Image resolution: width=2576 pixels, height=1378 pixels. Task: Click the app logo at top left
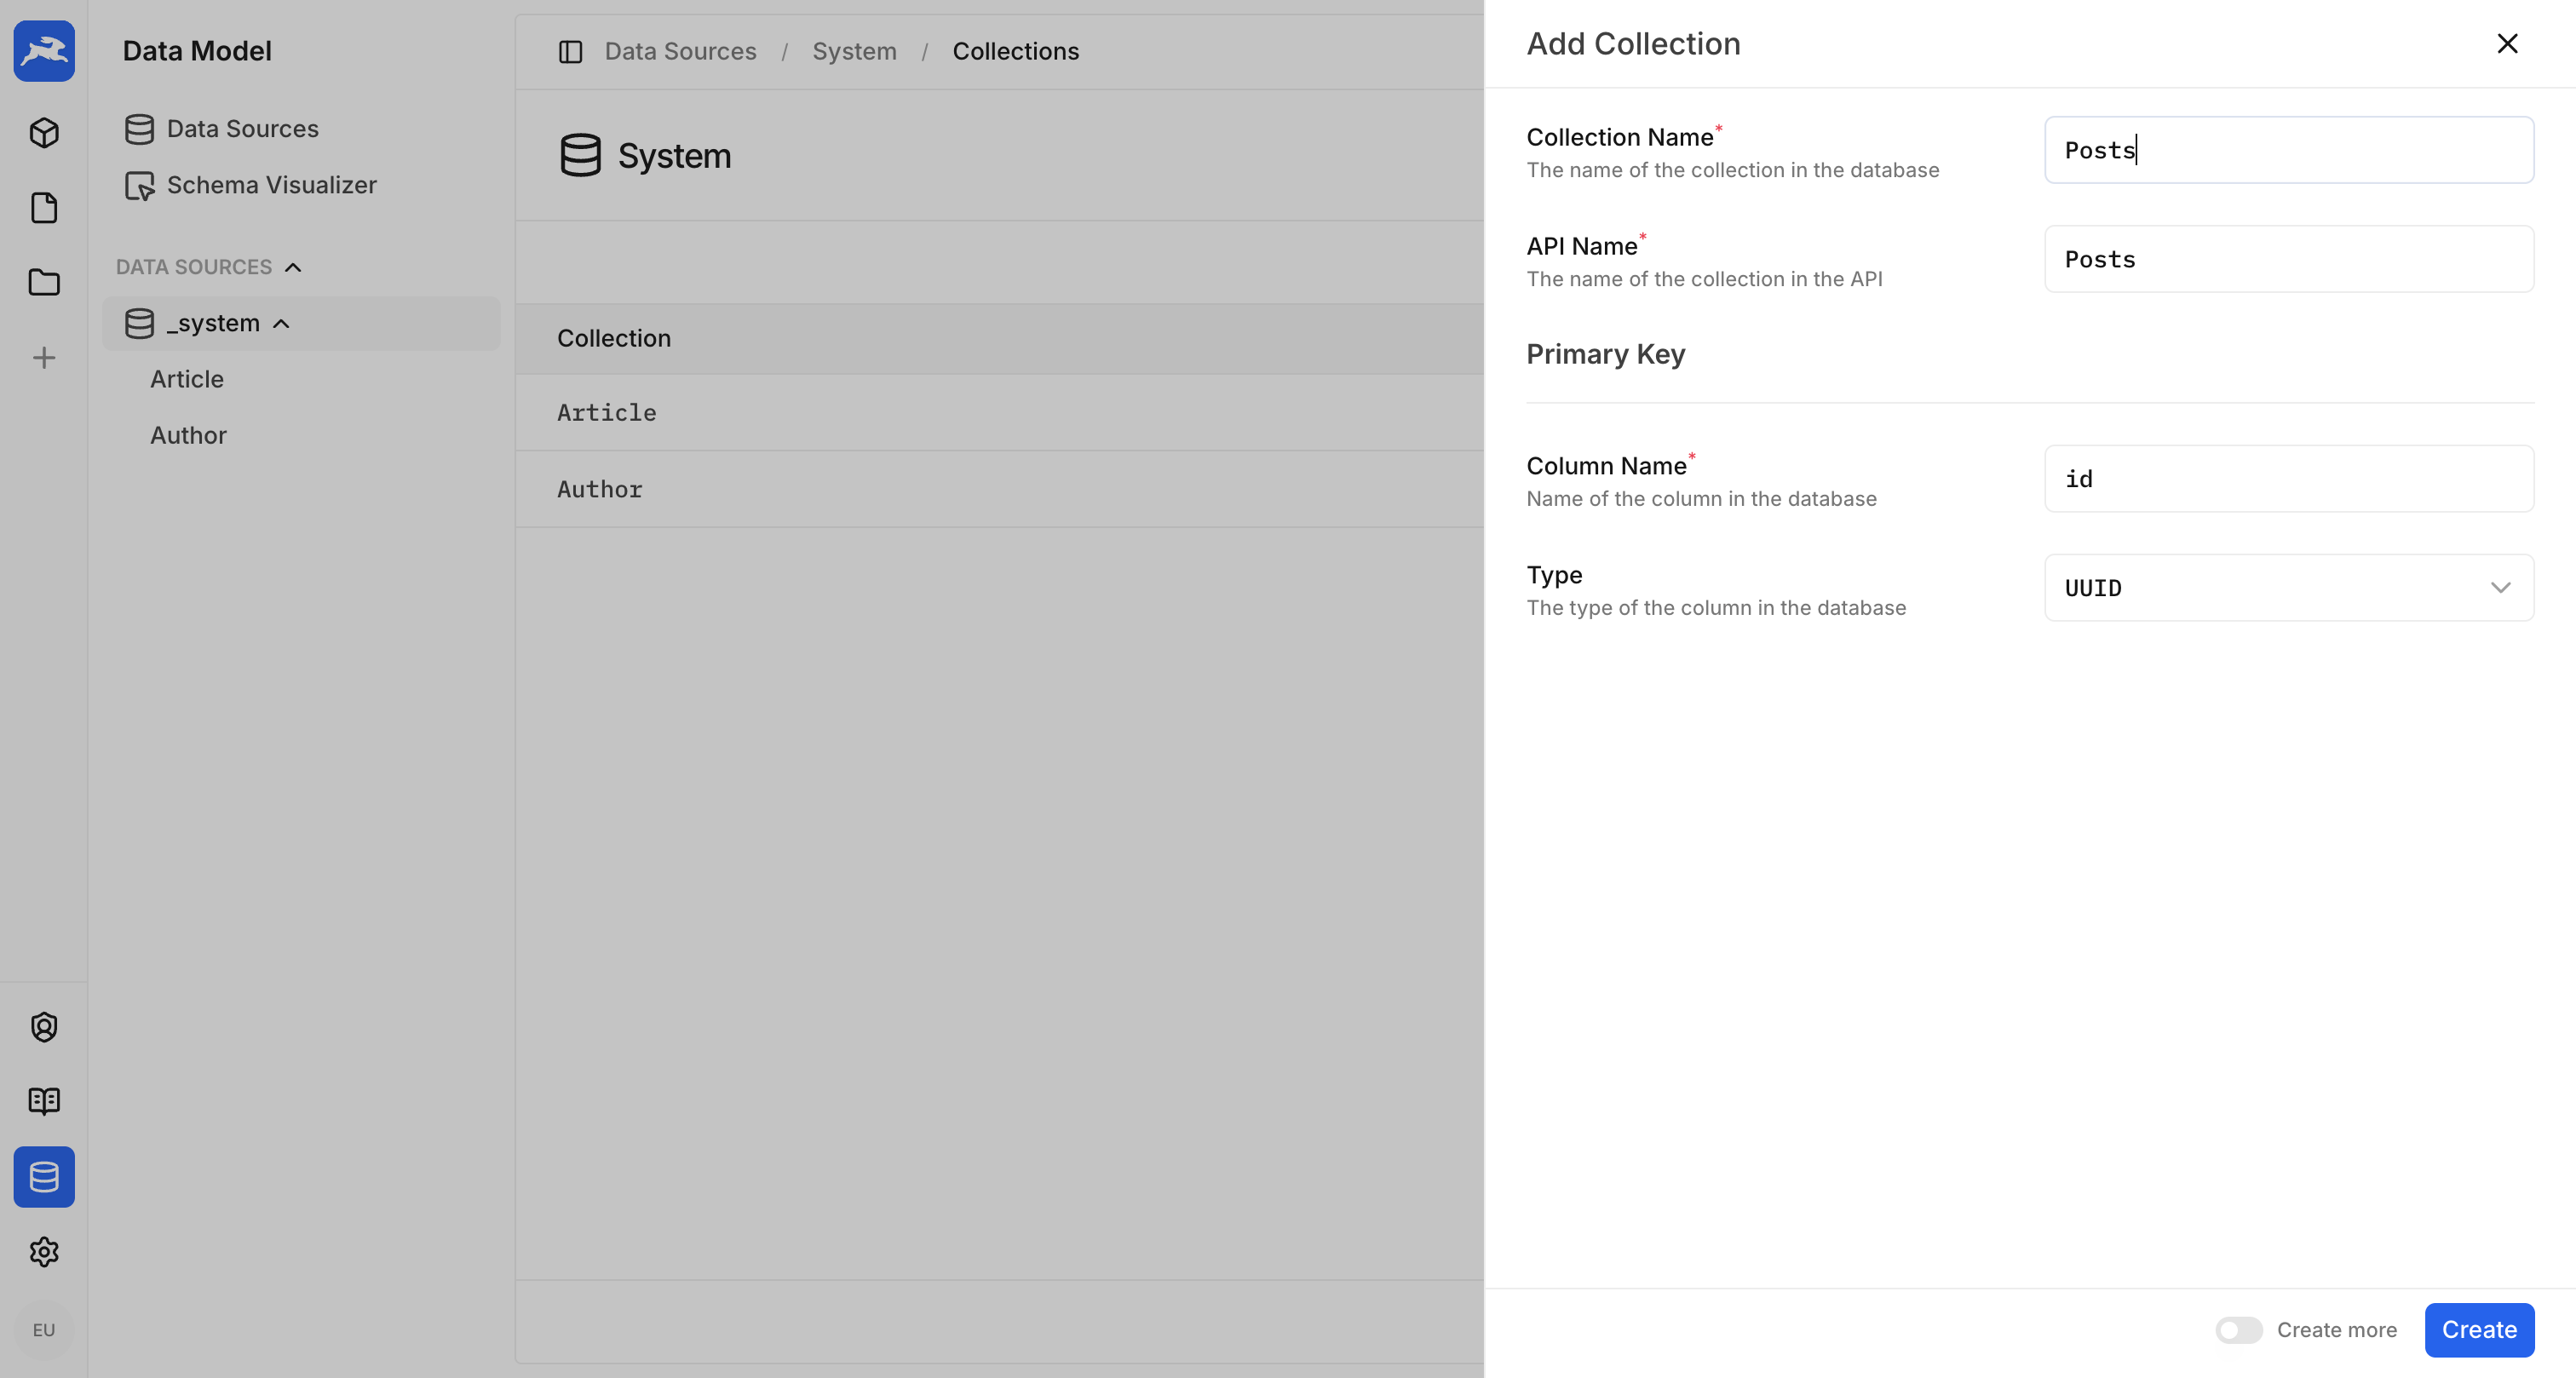coord(44,51)
